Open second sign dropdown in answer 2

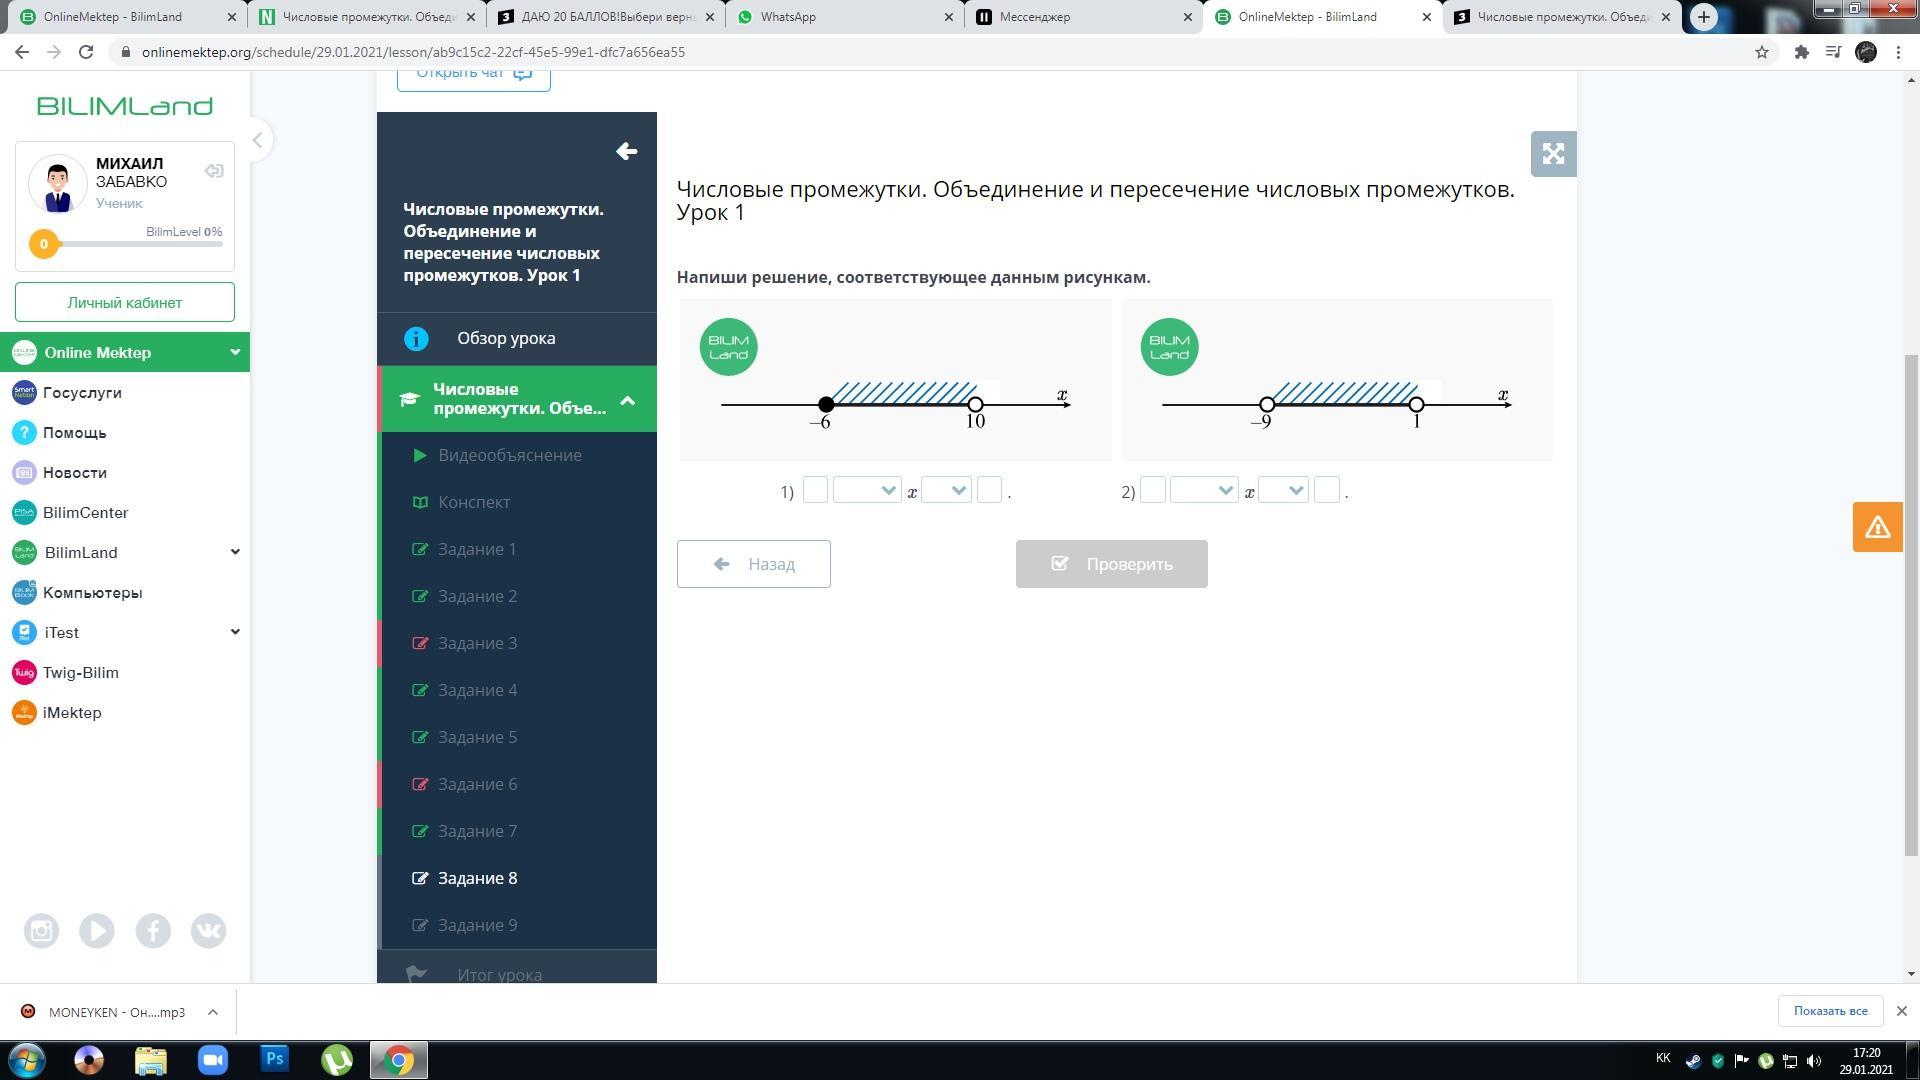click(1283, 490)
